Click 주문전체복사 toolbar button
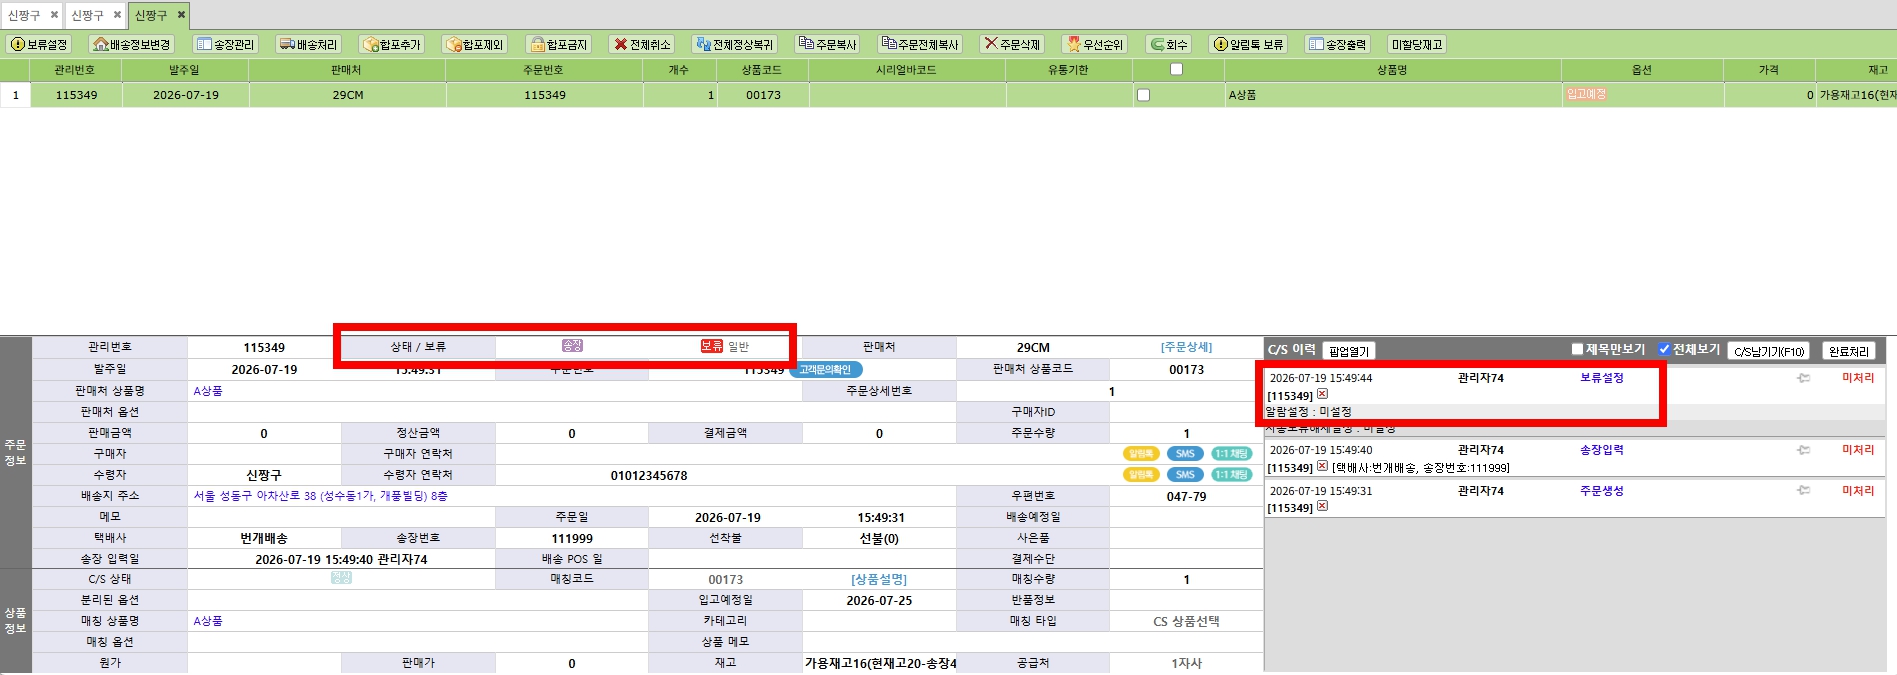1897x675 pixels. click(919, 44)
